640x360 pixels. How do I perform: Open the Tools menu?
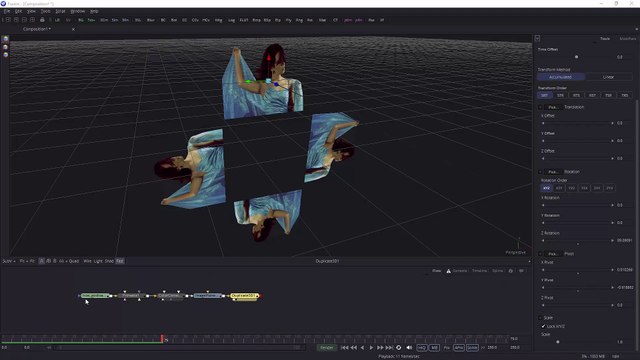tap(45, 11)
